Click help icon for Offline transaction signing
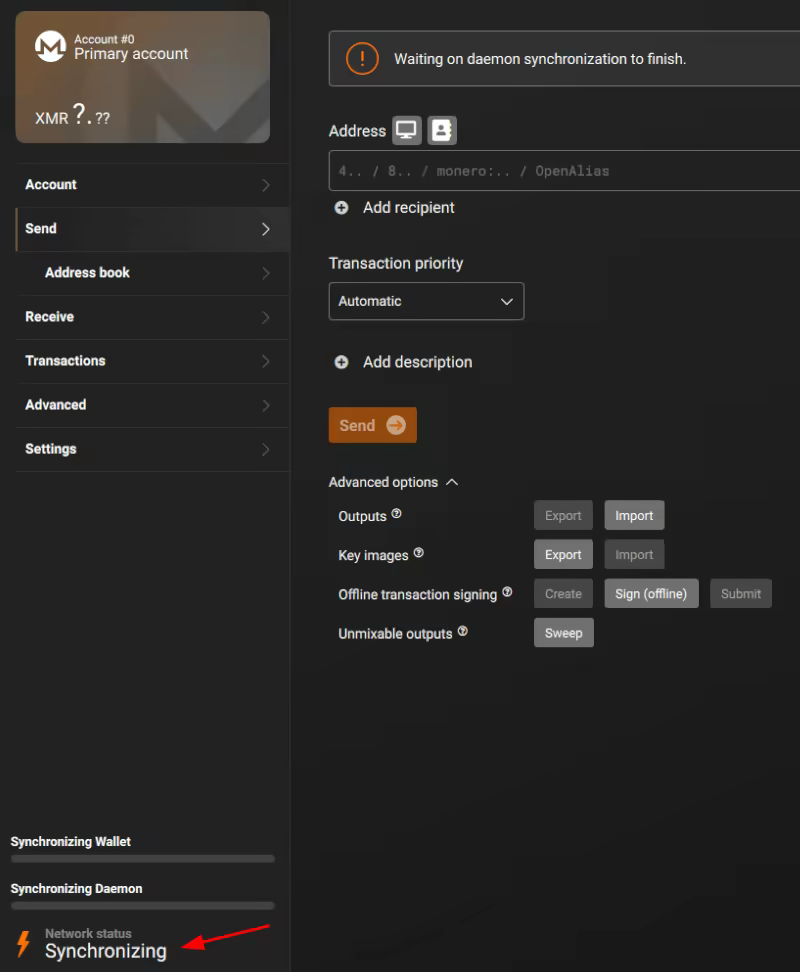Screen dimensions: 800x972 click(x=507, y=592)
